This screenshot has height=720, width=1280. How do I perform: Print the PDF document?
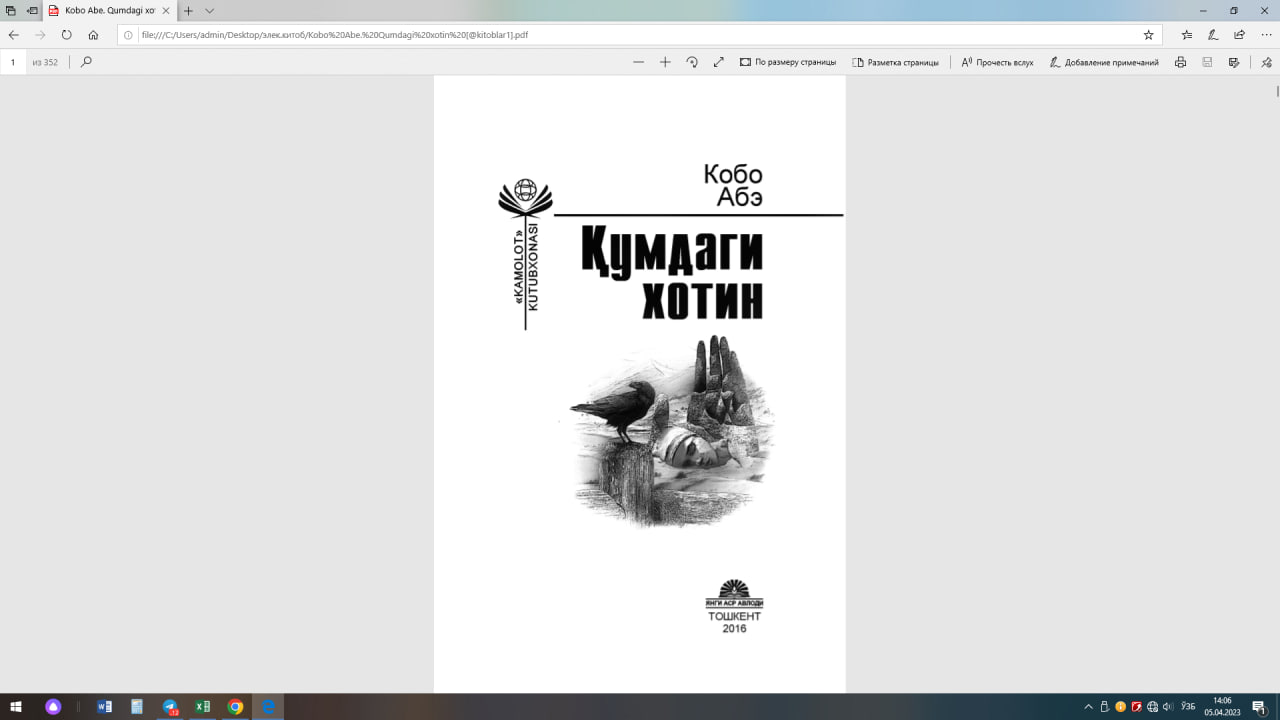pyautogui.click(x=1180, y=62)
